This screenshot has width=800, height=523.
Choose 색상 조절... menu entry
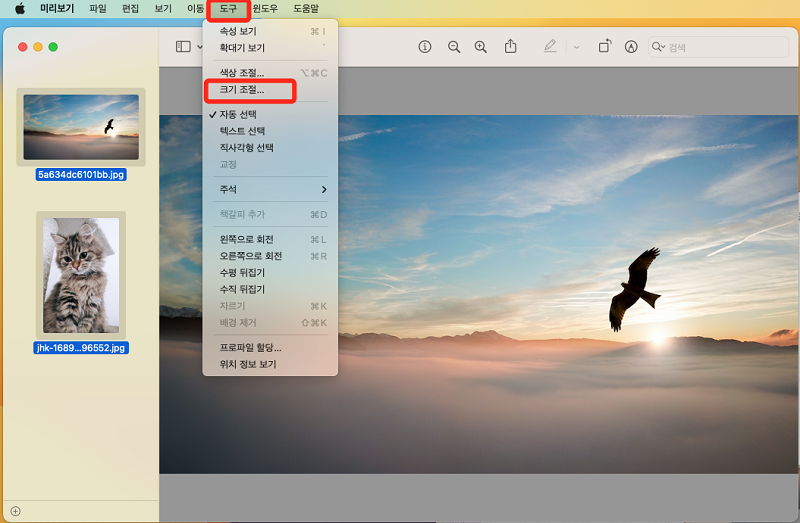(x=242, y=73)
